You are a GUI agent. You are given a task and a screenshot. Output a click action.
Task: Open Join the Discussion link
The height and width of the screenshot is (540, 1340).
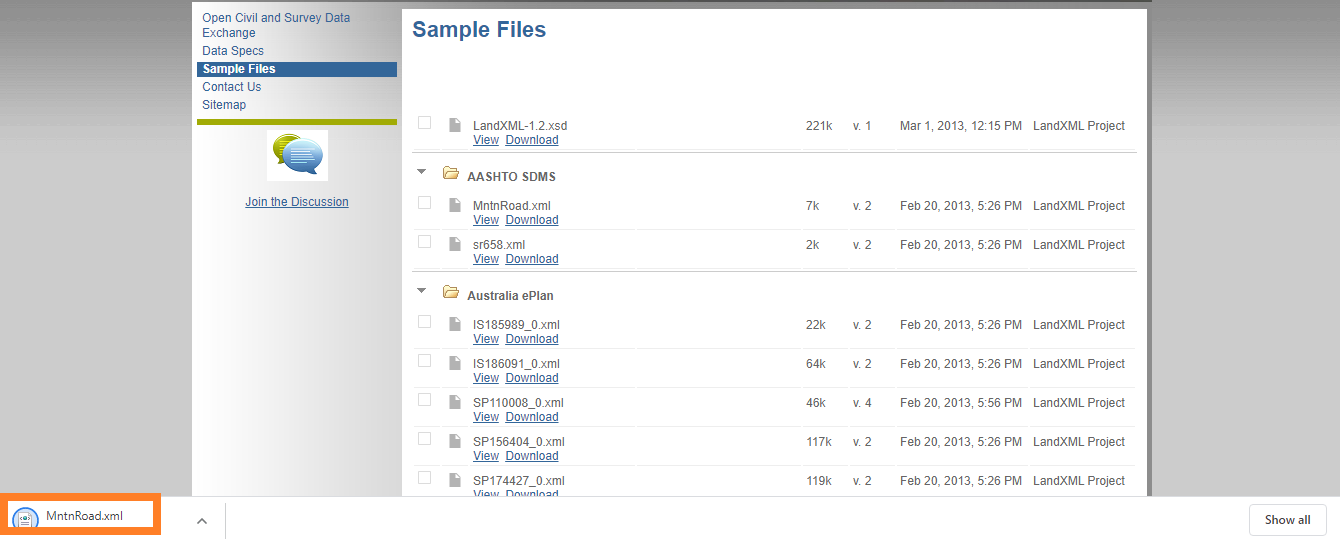[297, 202]
